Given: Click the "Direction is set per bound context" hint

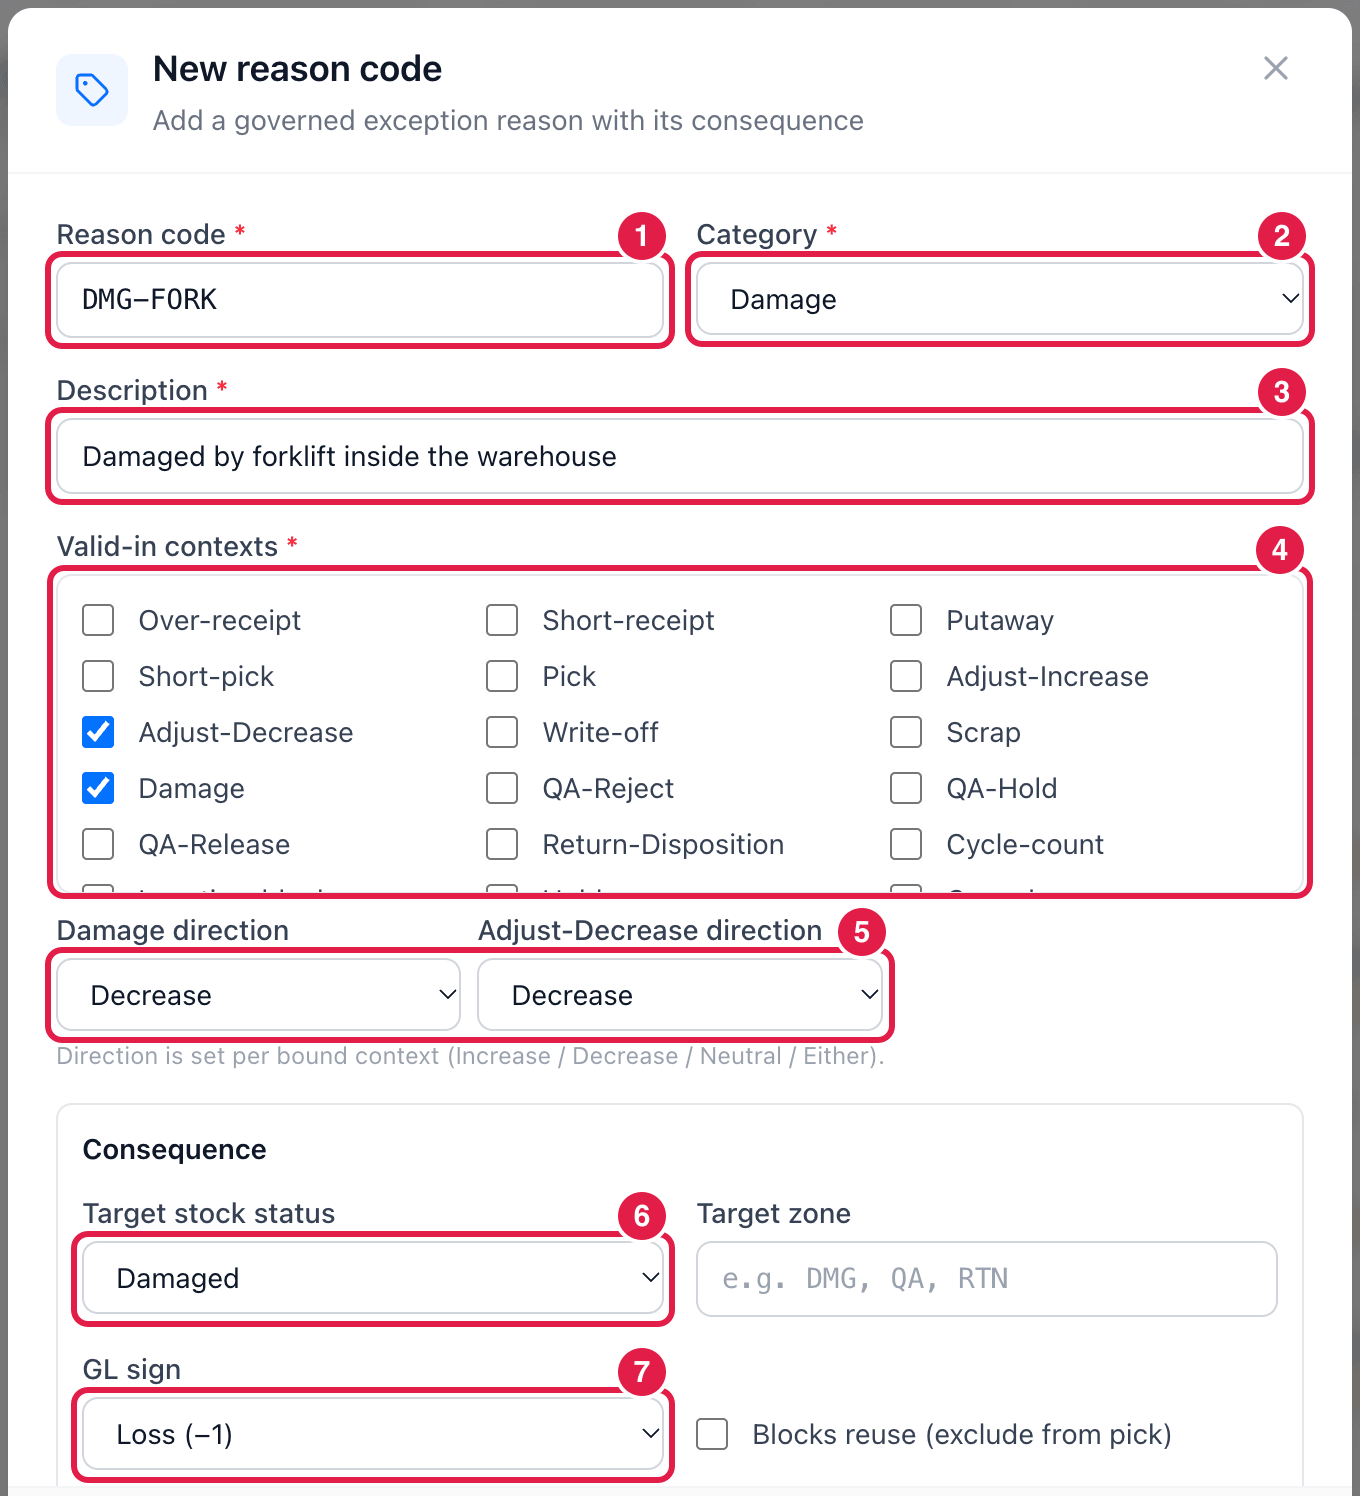Looking at the screenshot, I should (470, 1056).
